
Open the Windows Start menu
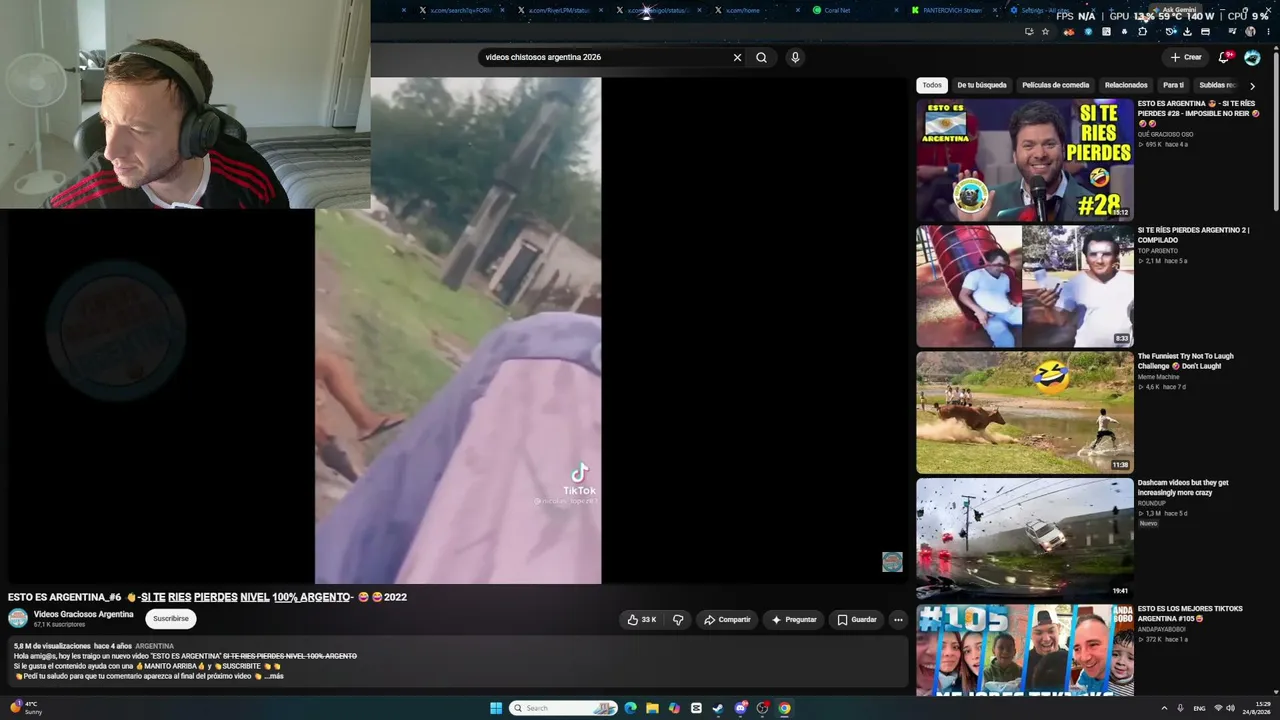coord(496,708)
